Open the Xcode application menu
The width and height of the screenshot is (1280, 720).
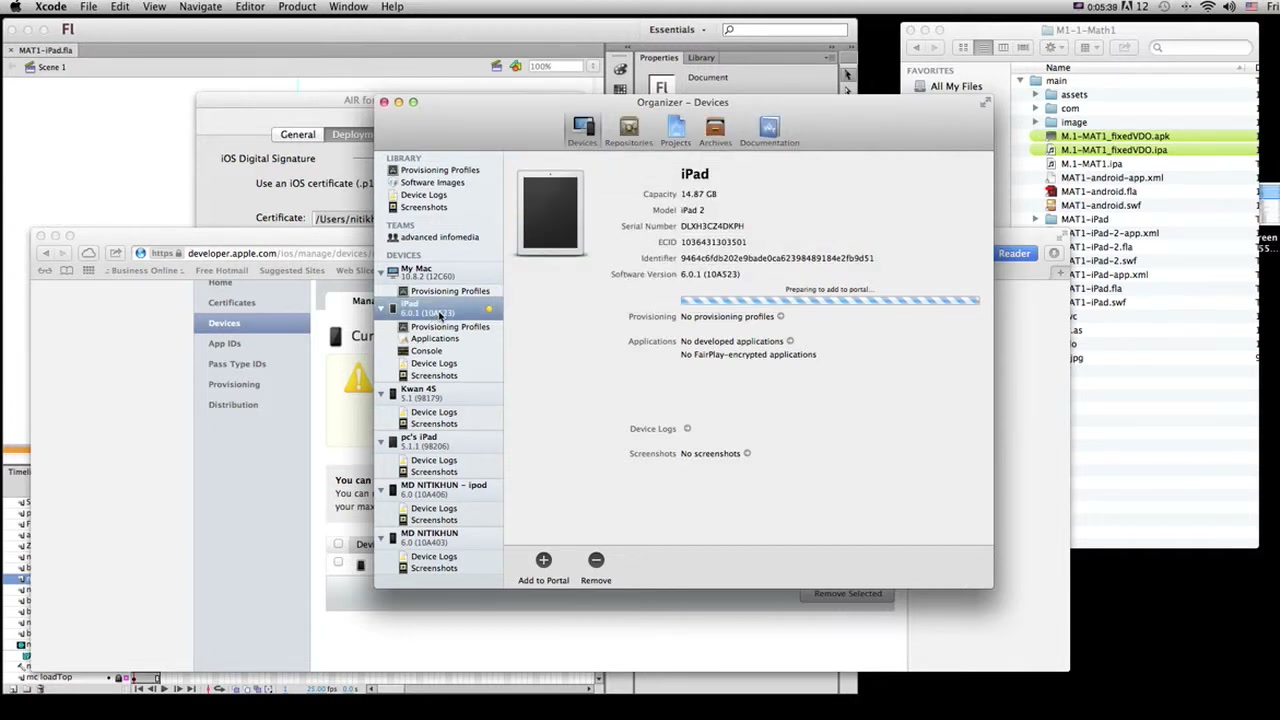click(51, 7)
